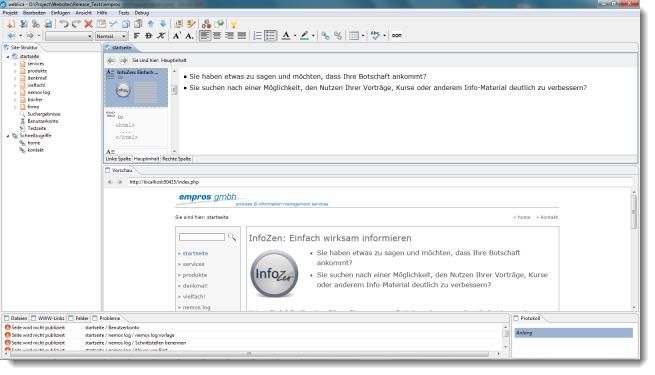Image resolution: width=655 pixels, height=375 pixels.
Task: Open the Einfügen menu
Action: coord(60,13)
